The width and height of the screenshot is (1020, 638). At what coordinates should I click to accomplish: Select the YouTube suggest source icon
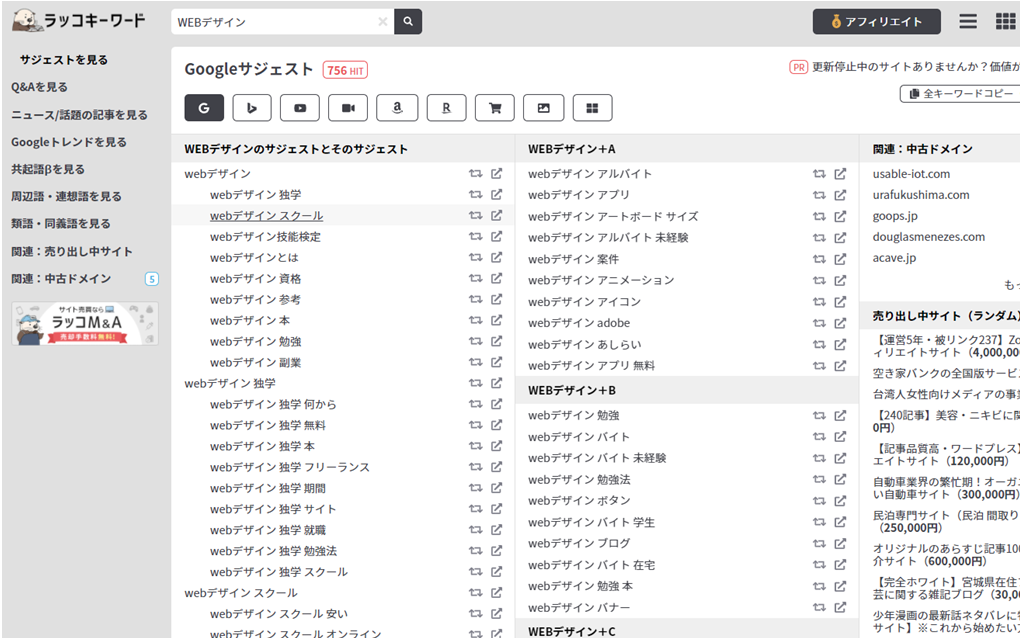(300, 108)
